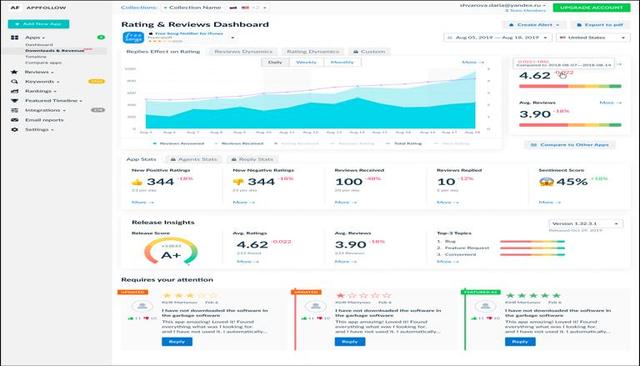This screenshot has height=366, width=640.
Task: Click the gray badge beside Integrations
Action: point(98,110)
